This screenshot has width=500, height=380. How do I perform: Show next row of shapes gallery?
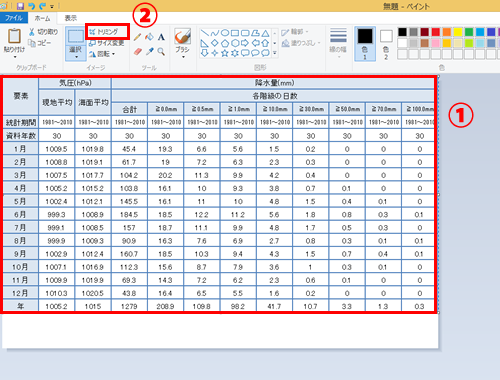[x=275, y=43]
